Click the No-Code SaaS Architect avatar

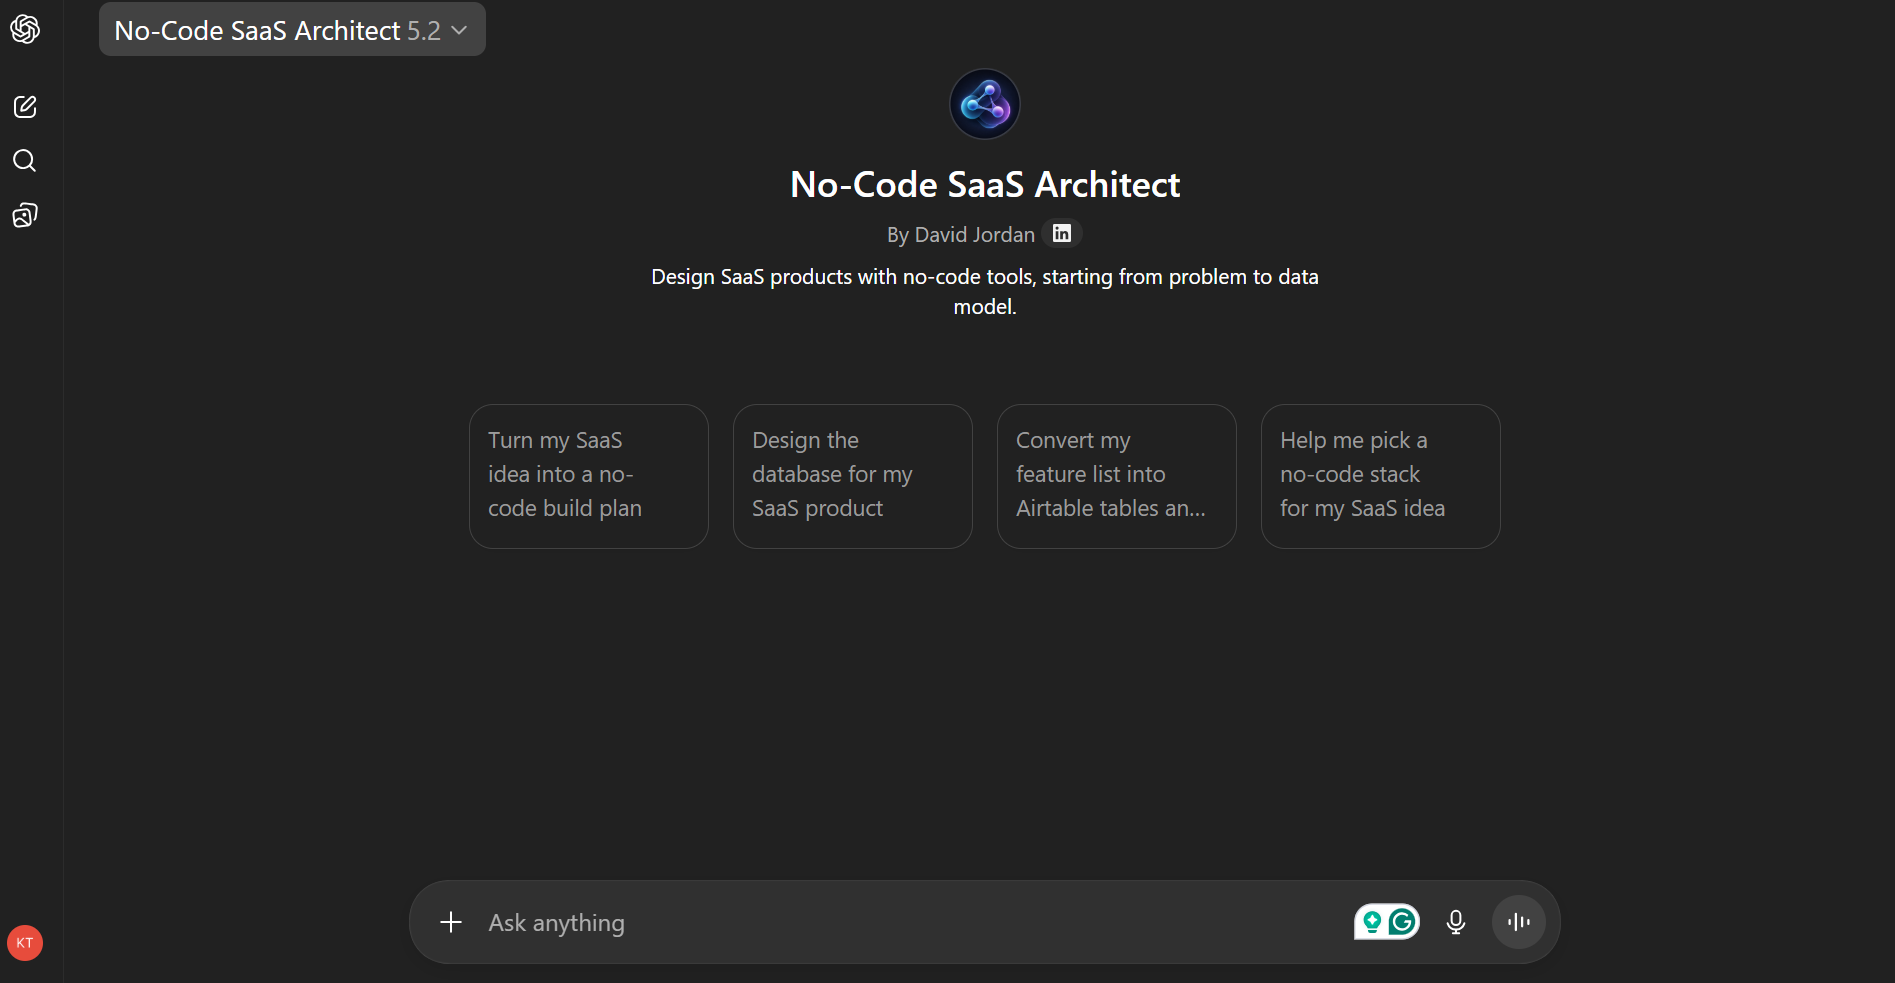click(x=984, y=103)
